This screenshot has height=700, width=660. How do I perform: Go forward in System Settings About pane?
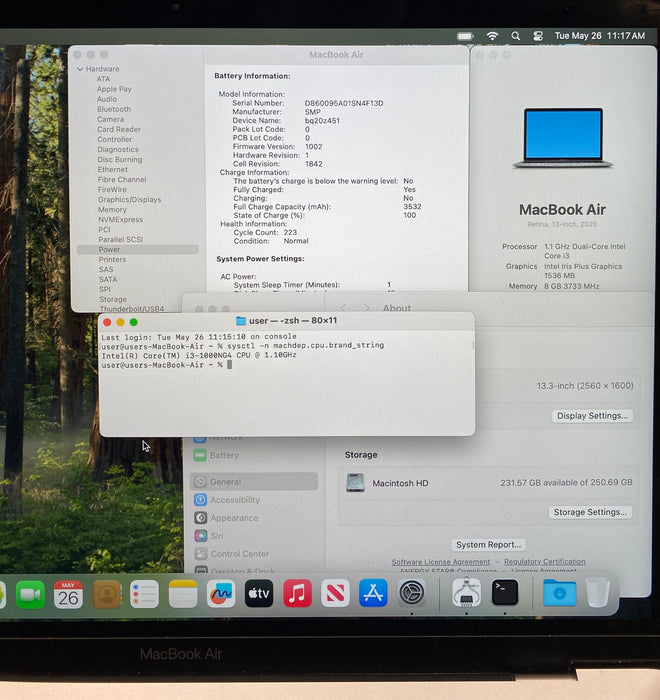367,308
